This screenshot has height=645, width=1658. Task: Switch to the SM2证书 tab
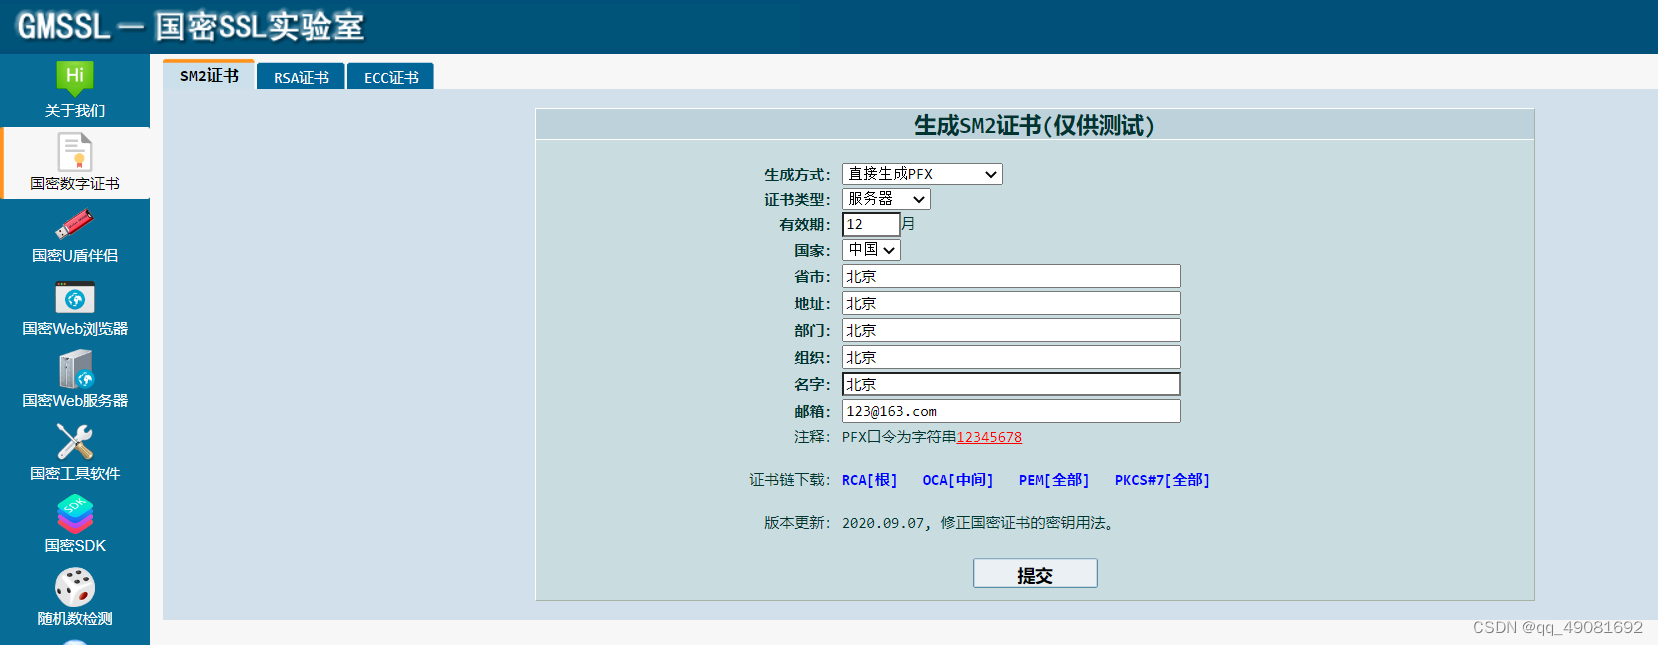pos(209,76)
